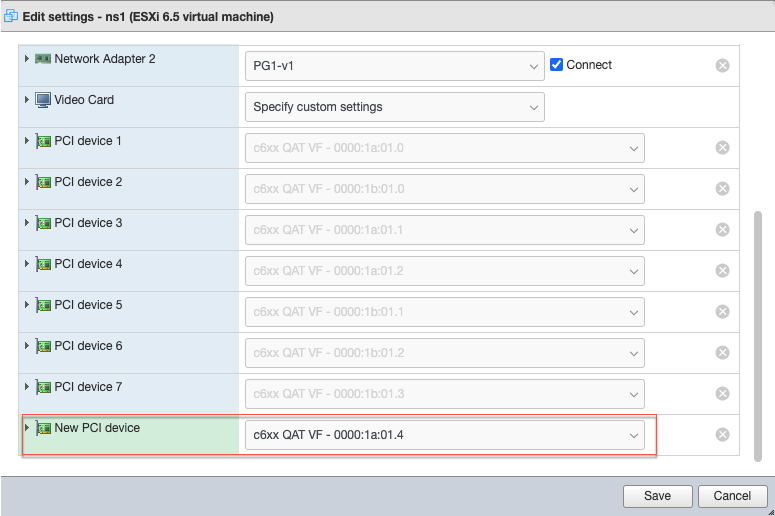Click the PCI device 4 card icon
The image size is (775, 516).
click(x=43, y=264)
